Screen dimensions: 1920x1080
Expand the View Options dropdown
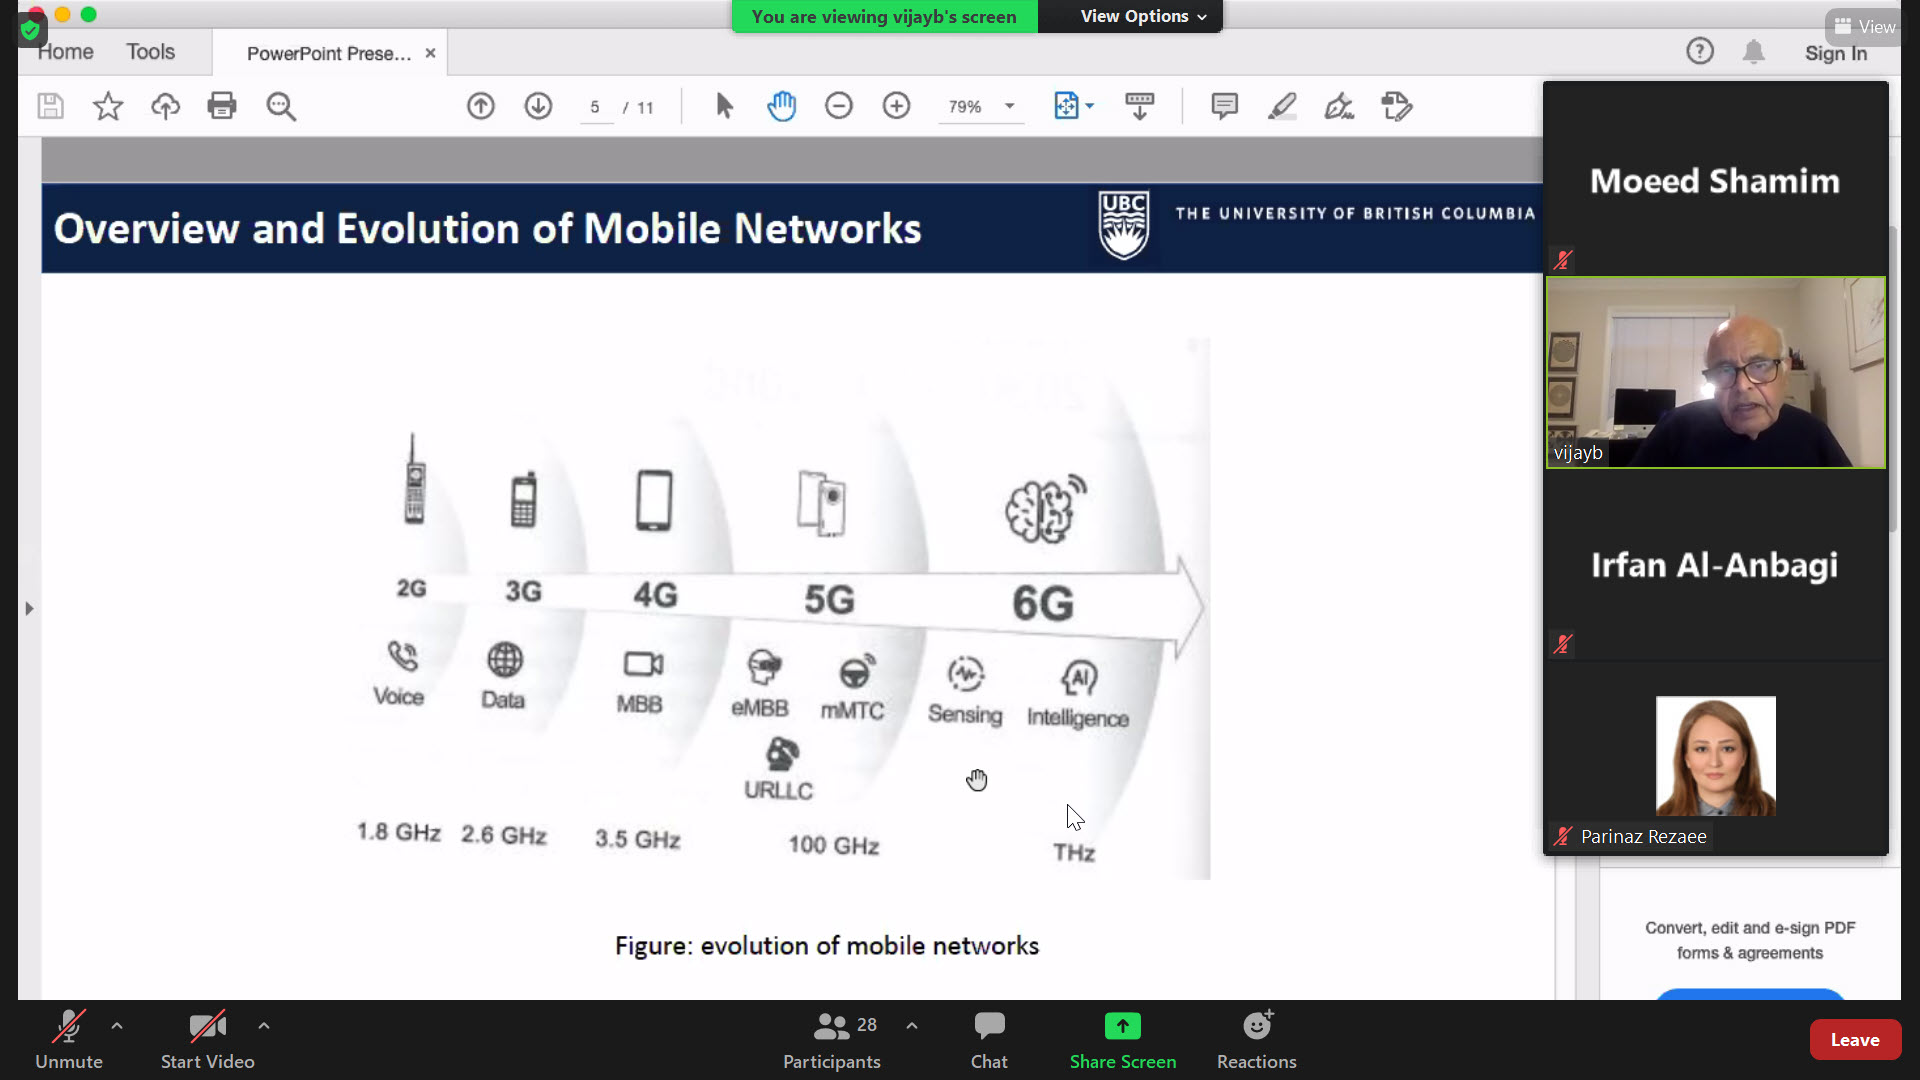1143,16
